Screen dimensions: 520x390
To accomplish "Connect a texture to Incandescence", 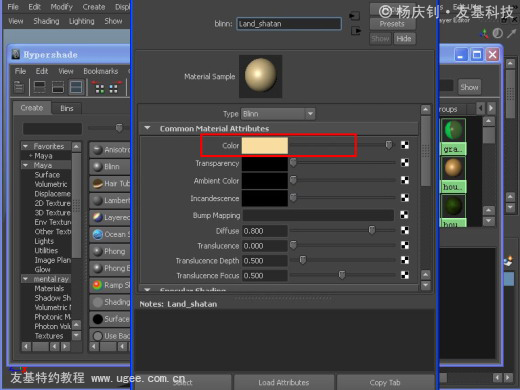I will pyautogui.click(x=405, y=198).
